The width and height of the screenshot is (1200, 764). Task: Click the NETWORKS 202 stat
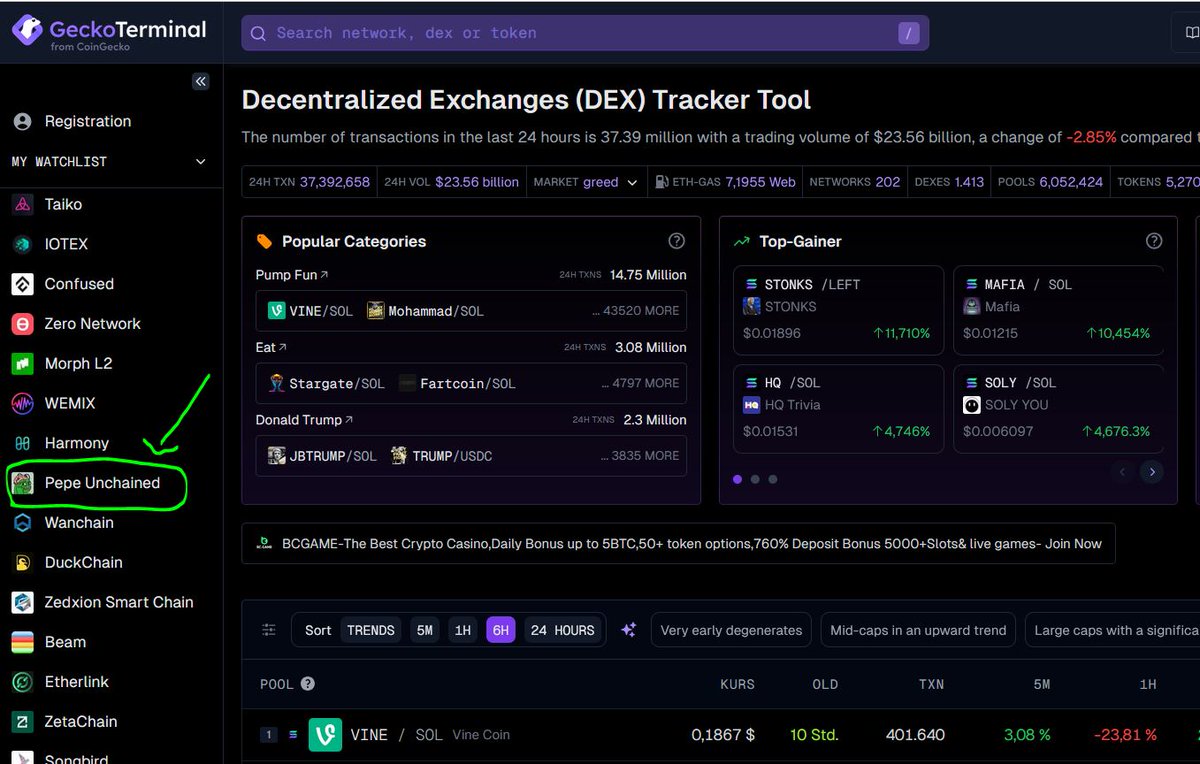[x=855, y=182]
